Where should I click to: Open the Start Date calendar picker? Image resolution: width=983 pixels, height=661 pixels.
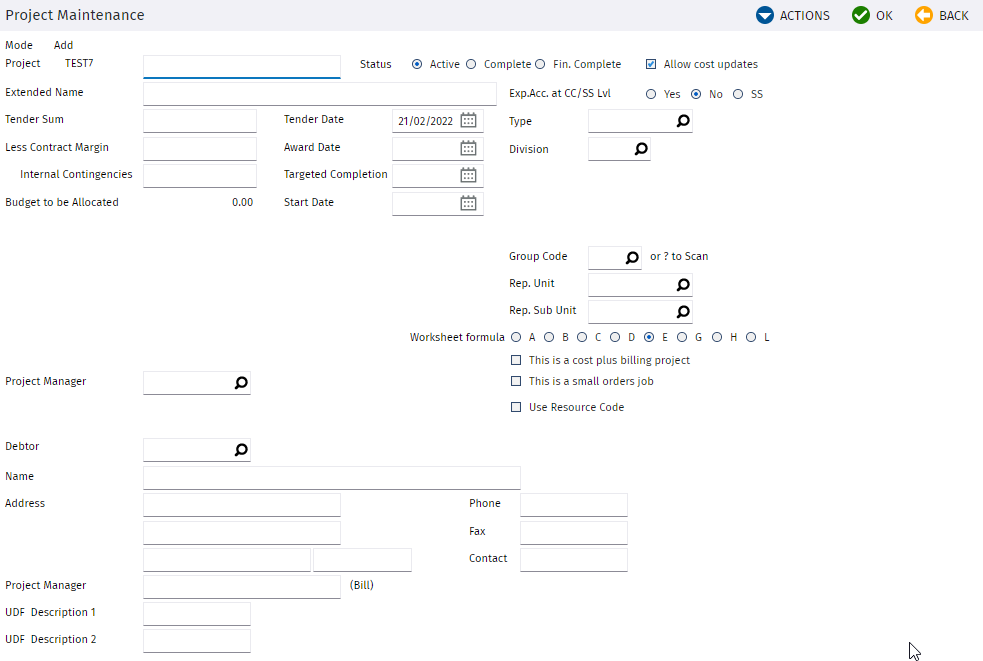coord(468,203)
